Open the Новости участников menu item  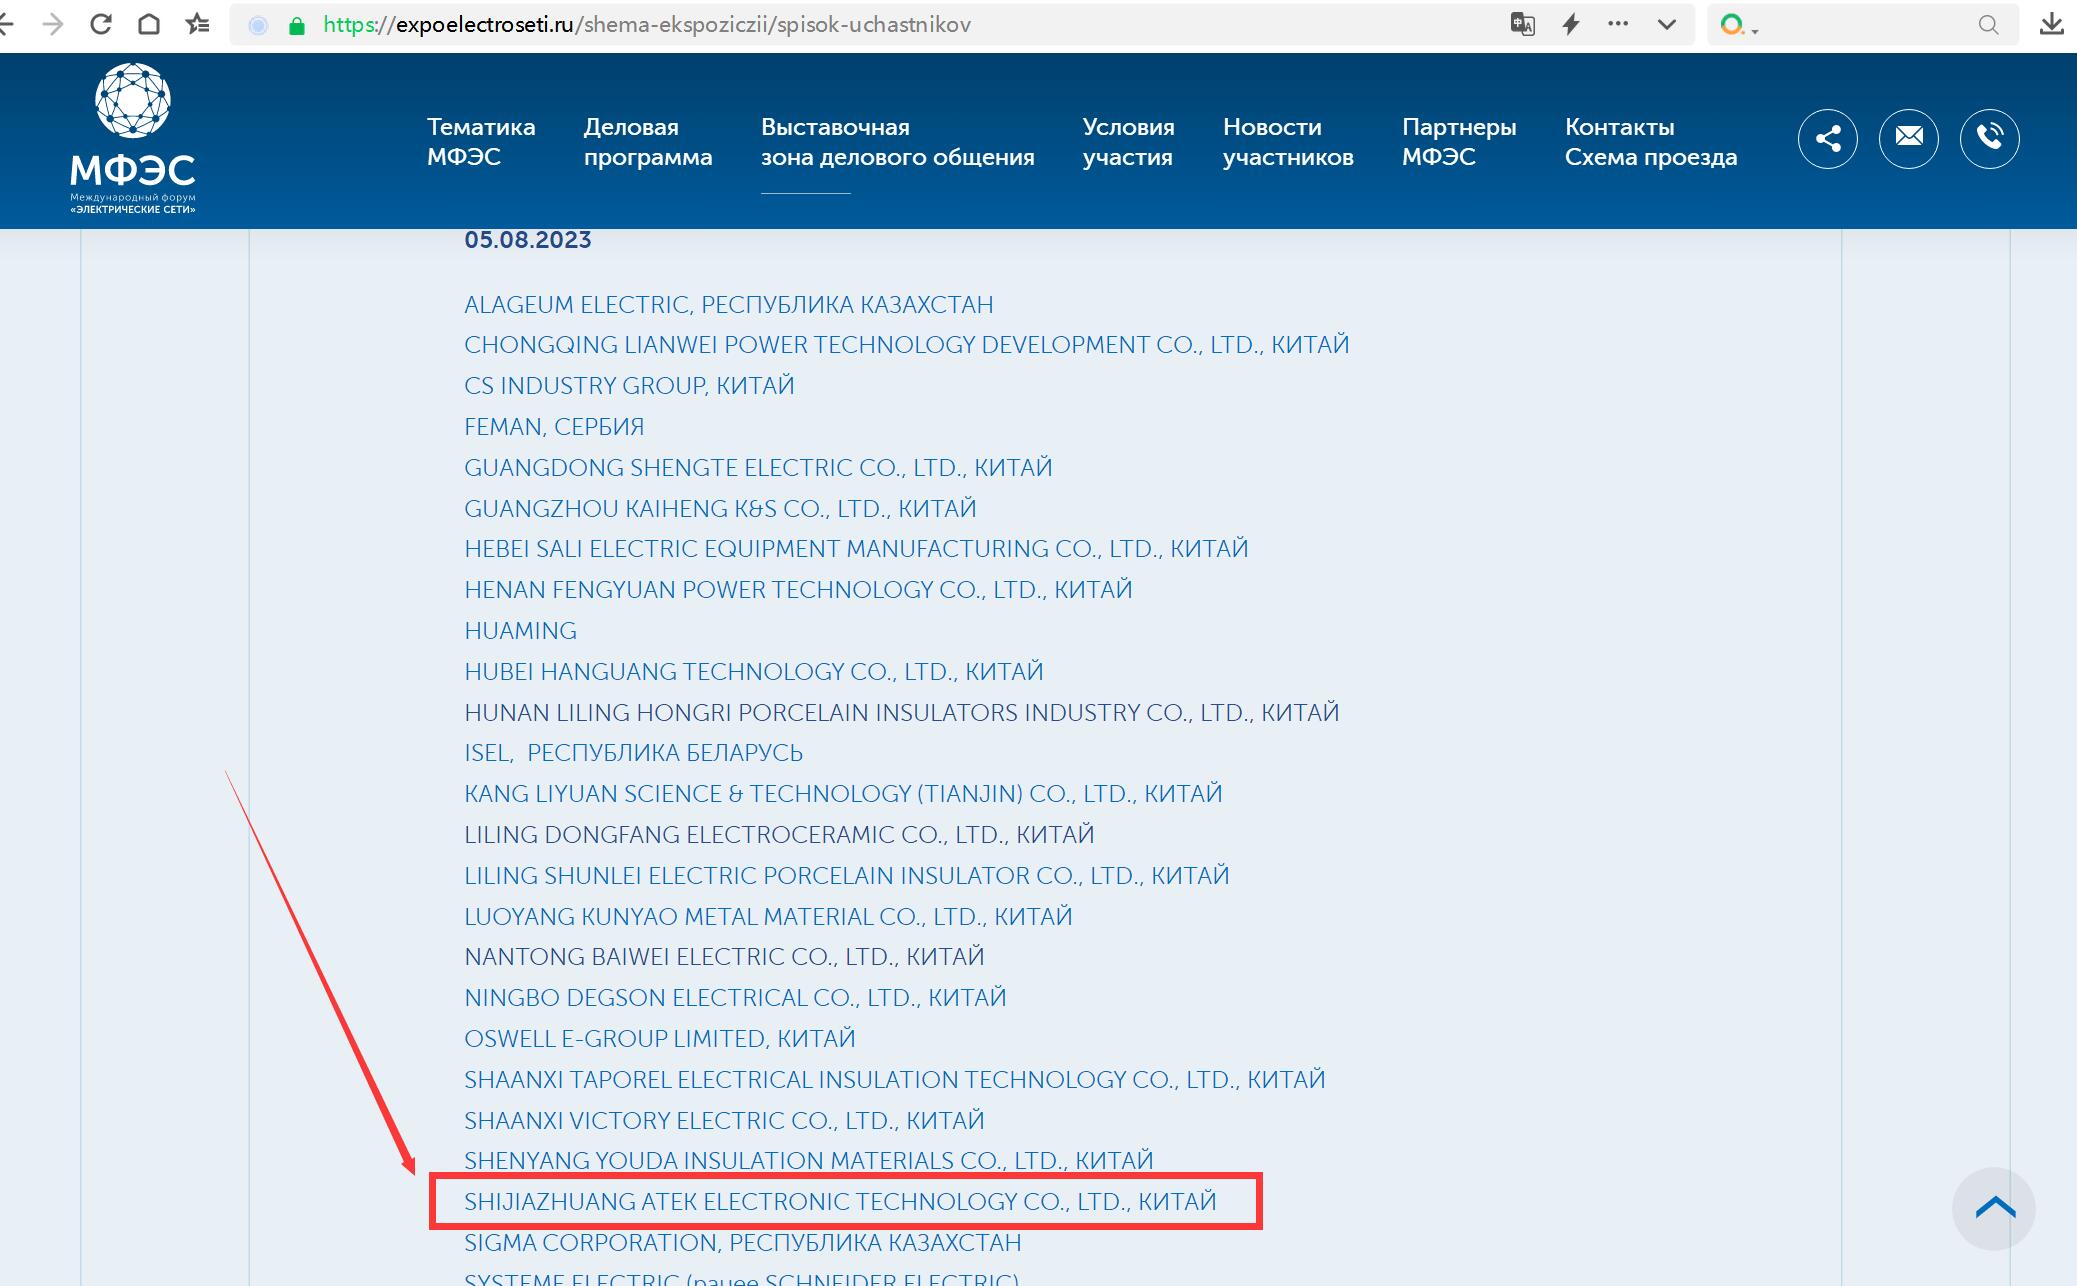(x=1288, y=142)
